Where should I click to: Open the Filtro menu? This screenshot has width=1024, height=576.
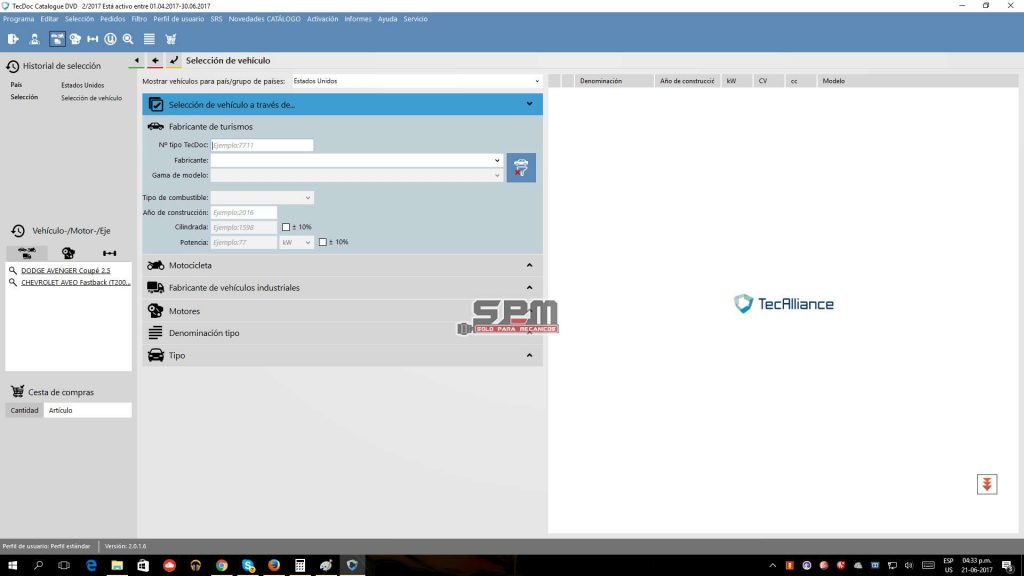pos(139,19)
